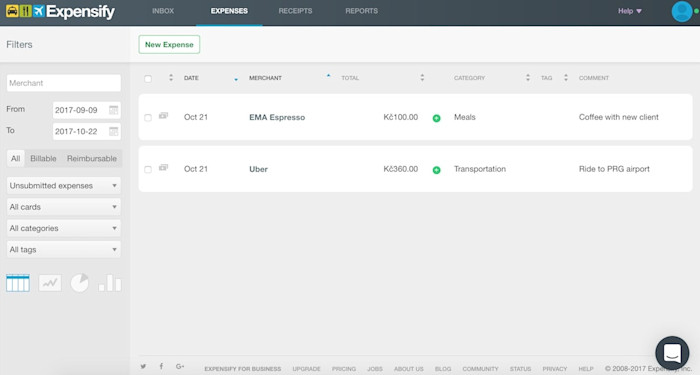700x375 pixels.
Task: Click the Merchant filter input field
Action: coord(64,83)
